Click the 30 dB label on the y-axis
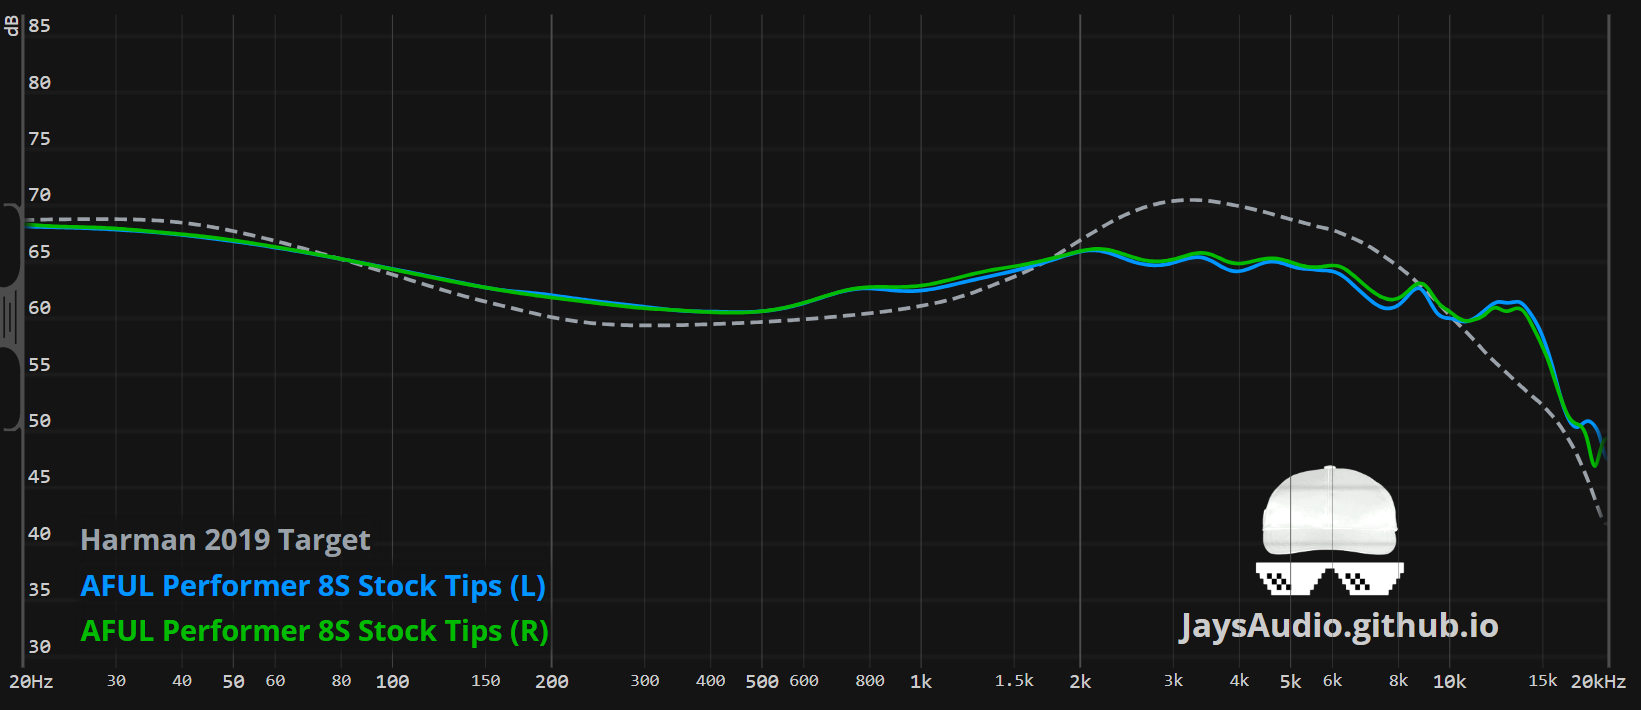 [x=39, y=647]
